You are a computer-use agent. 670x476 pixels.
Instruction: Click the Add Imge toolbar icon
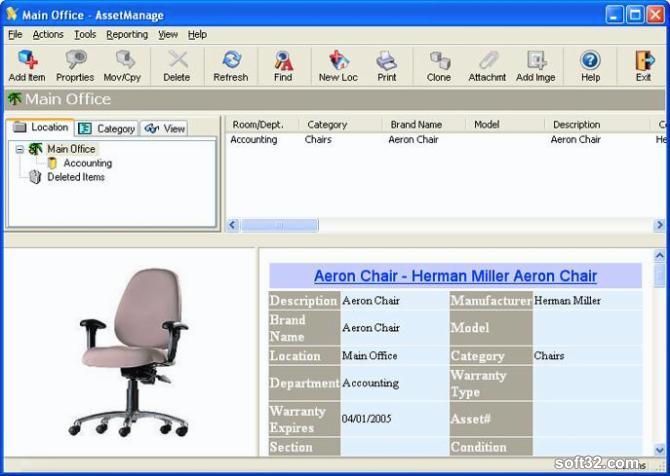pos(537,60)
